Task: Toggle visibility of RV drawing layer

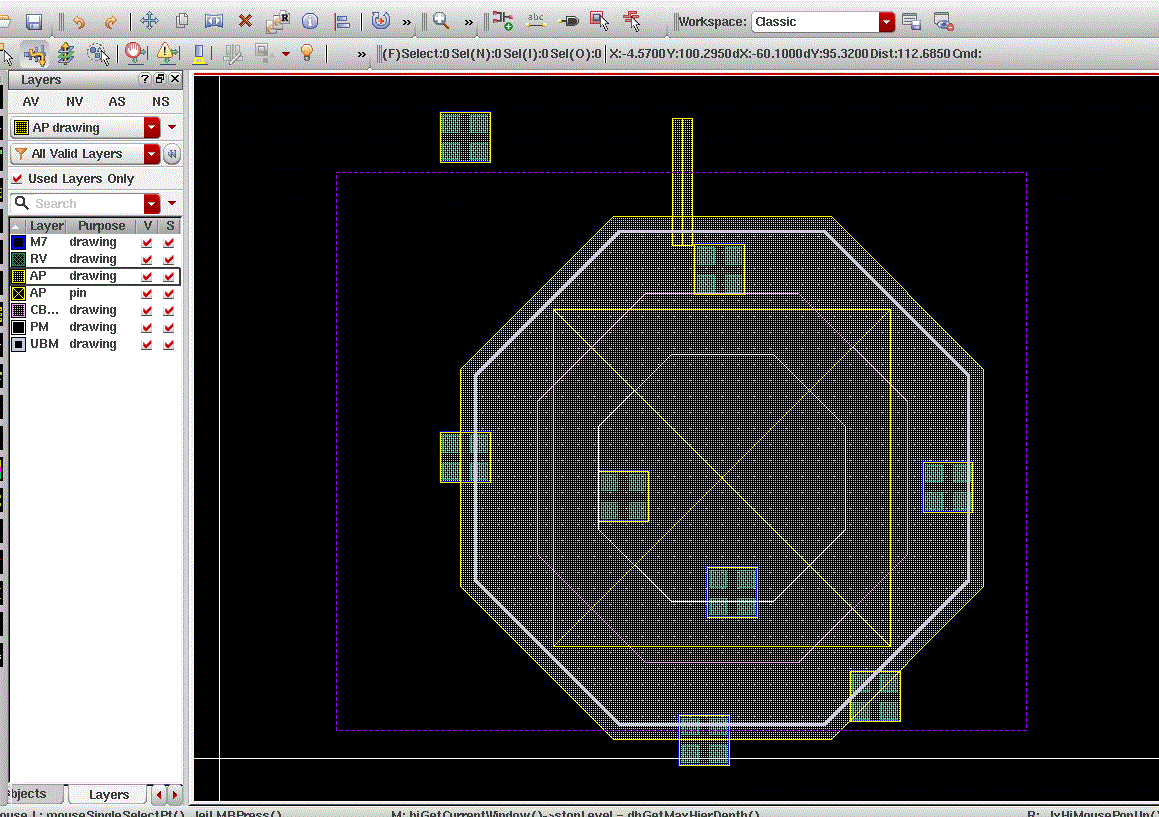Action: (x=147, y=260)
